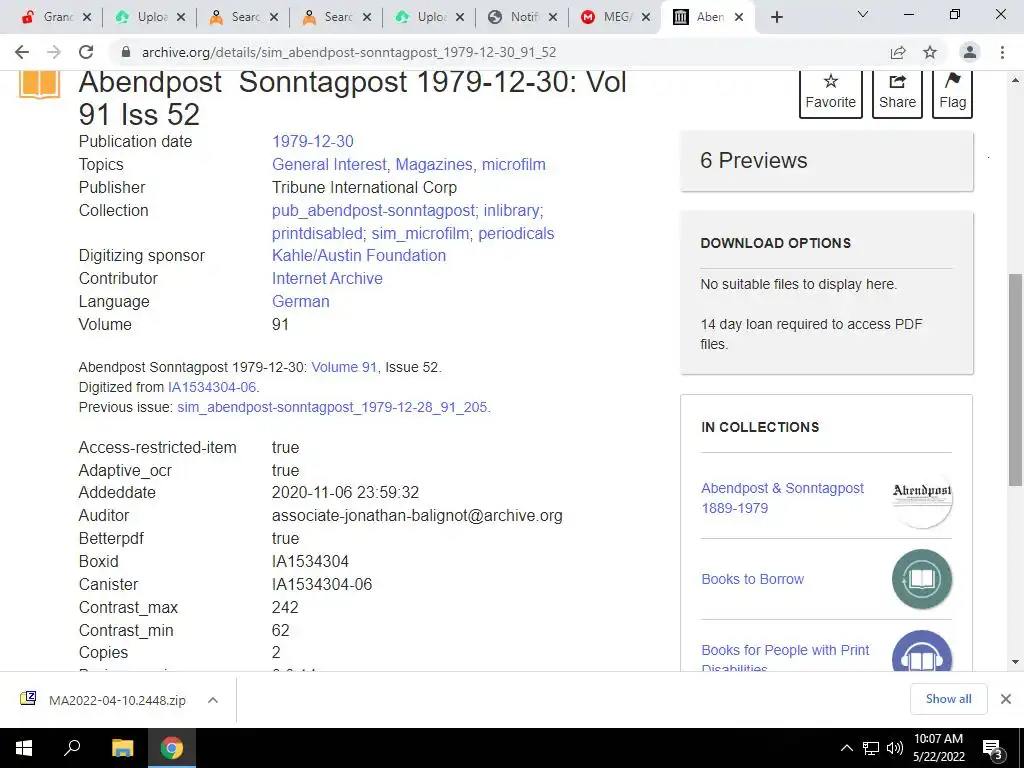
Task: Go forward with browser arrow
Action: (54, 52)
